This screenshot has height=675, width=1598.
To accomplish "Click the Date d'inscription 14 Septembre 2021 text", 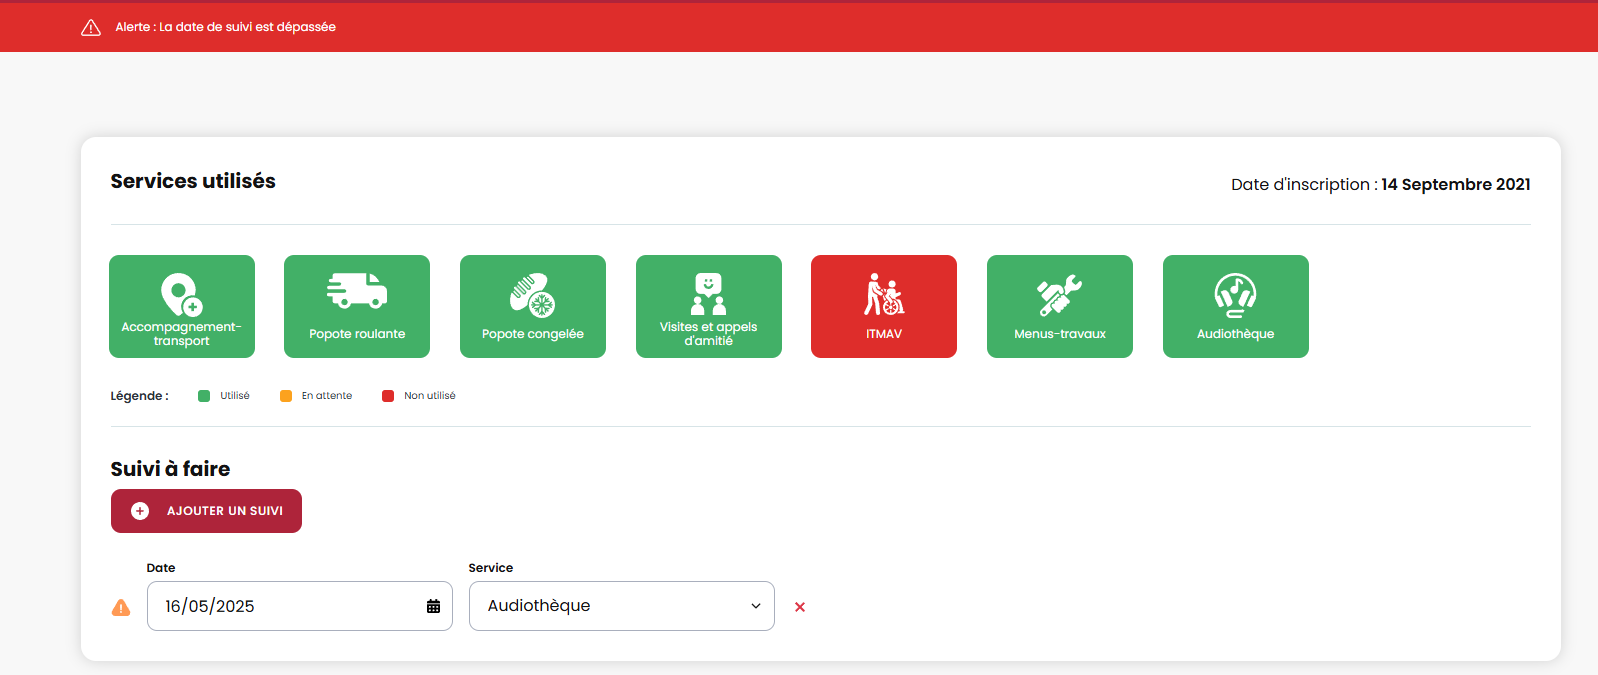I will coord(1380,185).
